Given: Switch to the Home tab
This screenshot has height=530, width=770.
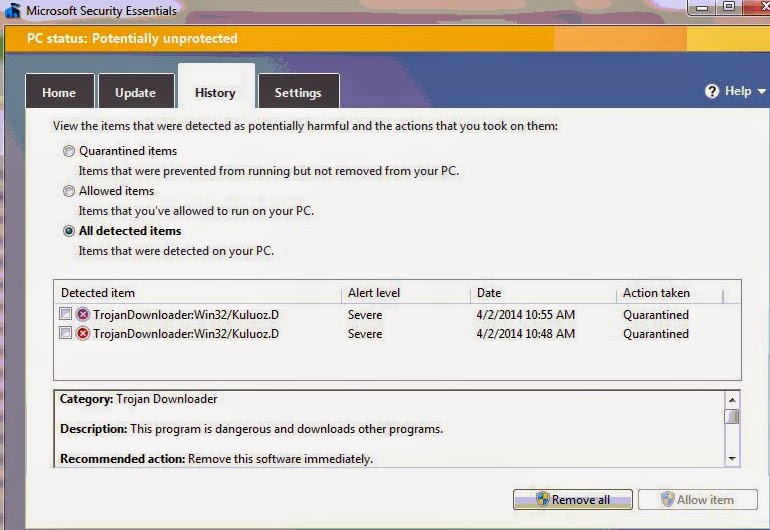Looking at the screenshot, I should (x=59, y=91).
